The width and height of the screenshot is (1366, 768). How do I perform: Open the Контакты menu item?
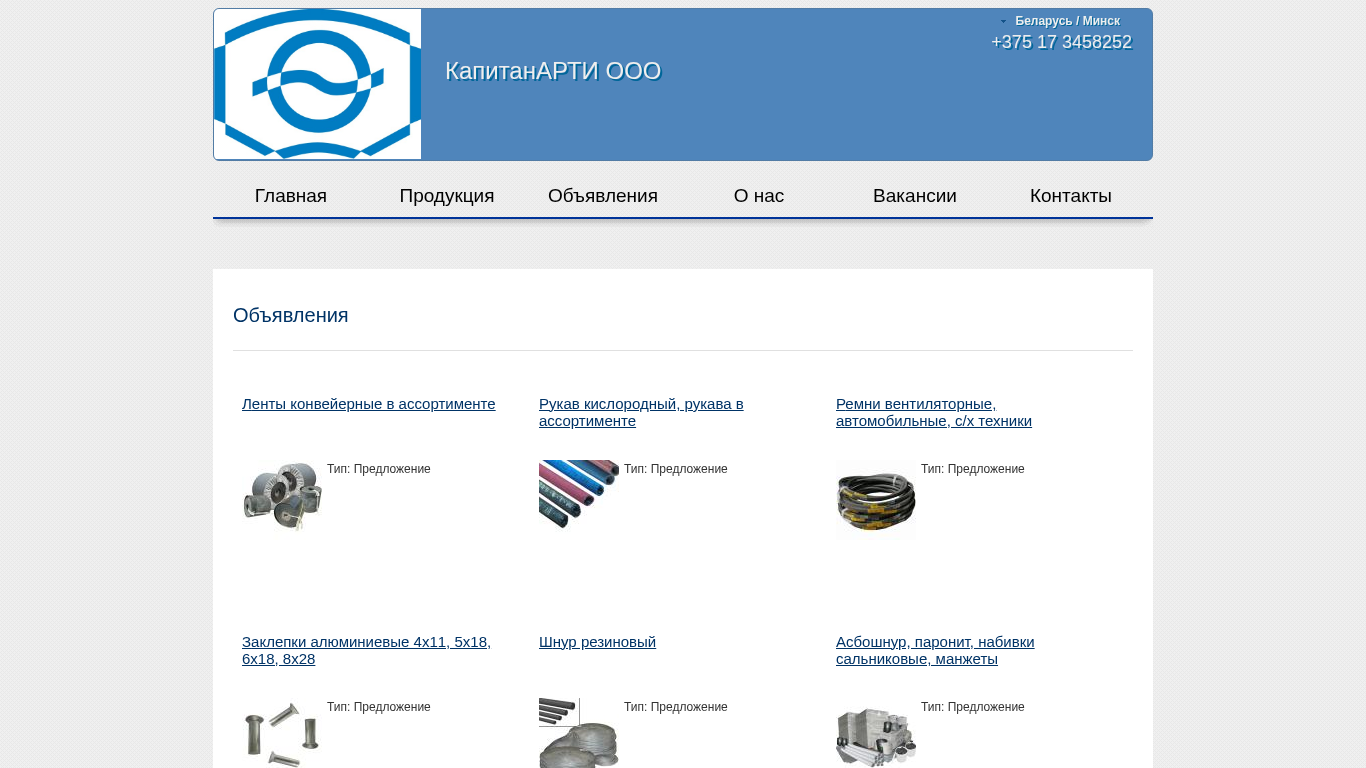[x=1071, y=196]
